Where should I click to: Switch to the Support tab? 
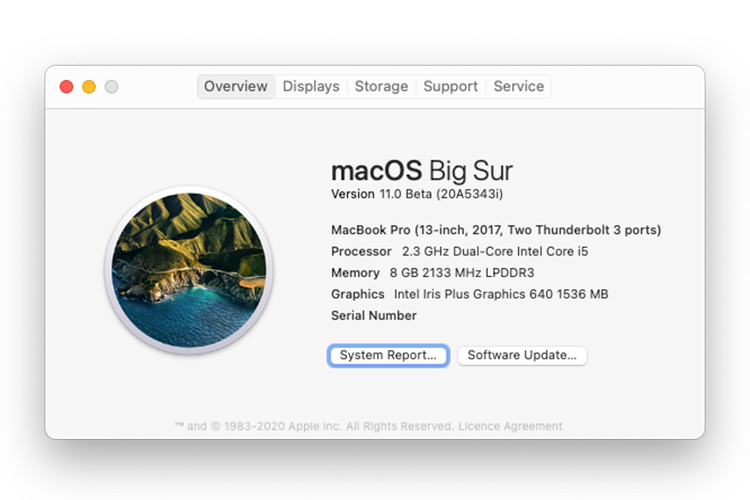pos(450,87)
